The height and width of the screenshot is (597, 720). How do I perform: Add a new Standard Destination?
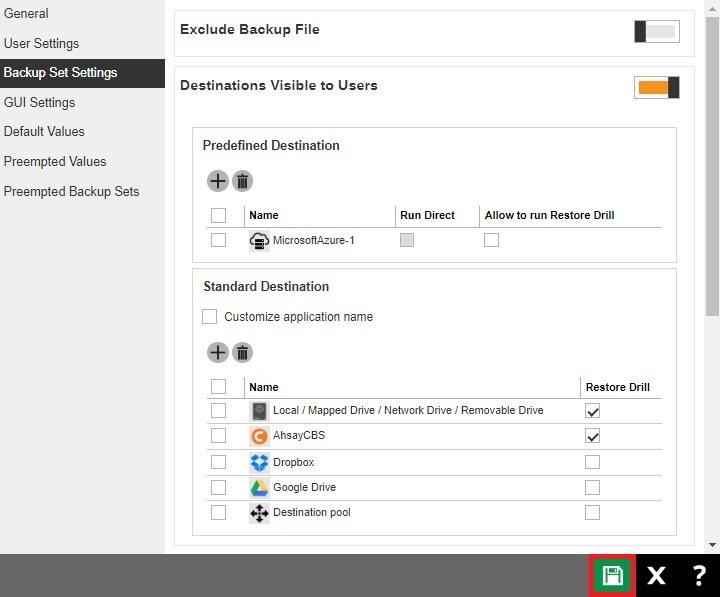tap(218, 353)
